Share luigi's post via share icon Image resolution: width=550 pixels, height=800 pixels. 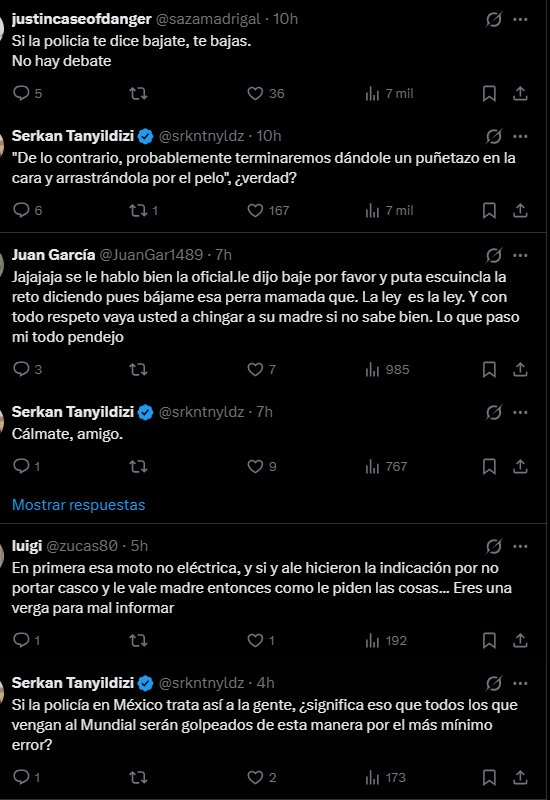click(520, 640)
